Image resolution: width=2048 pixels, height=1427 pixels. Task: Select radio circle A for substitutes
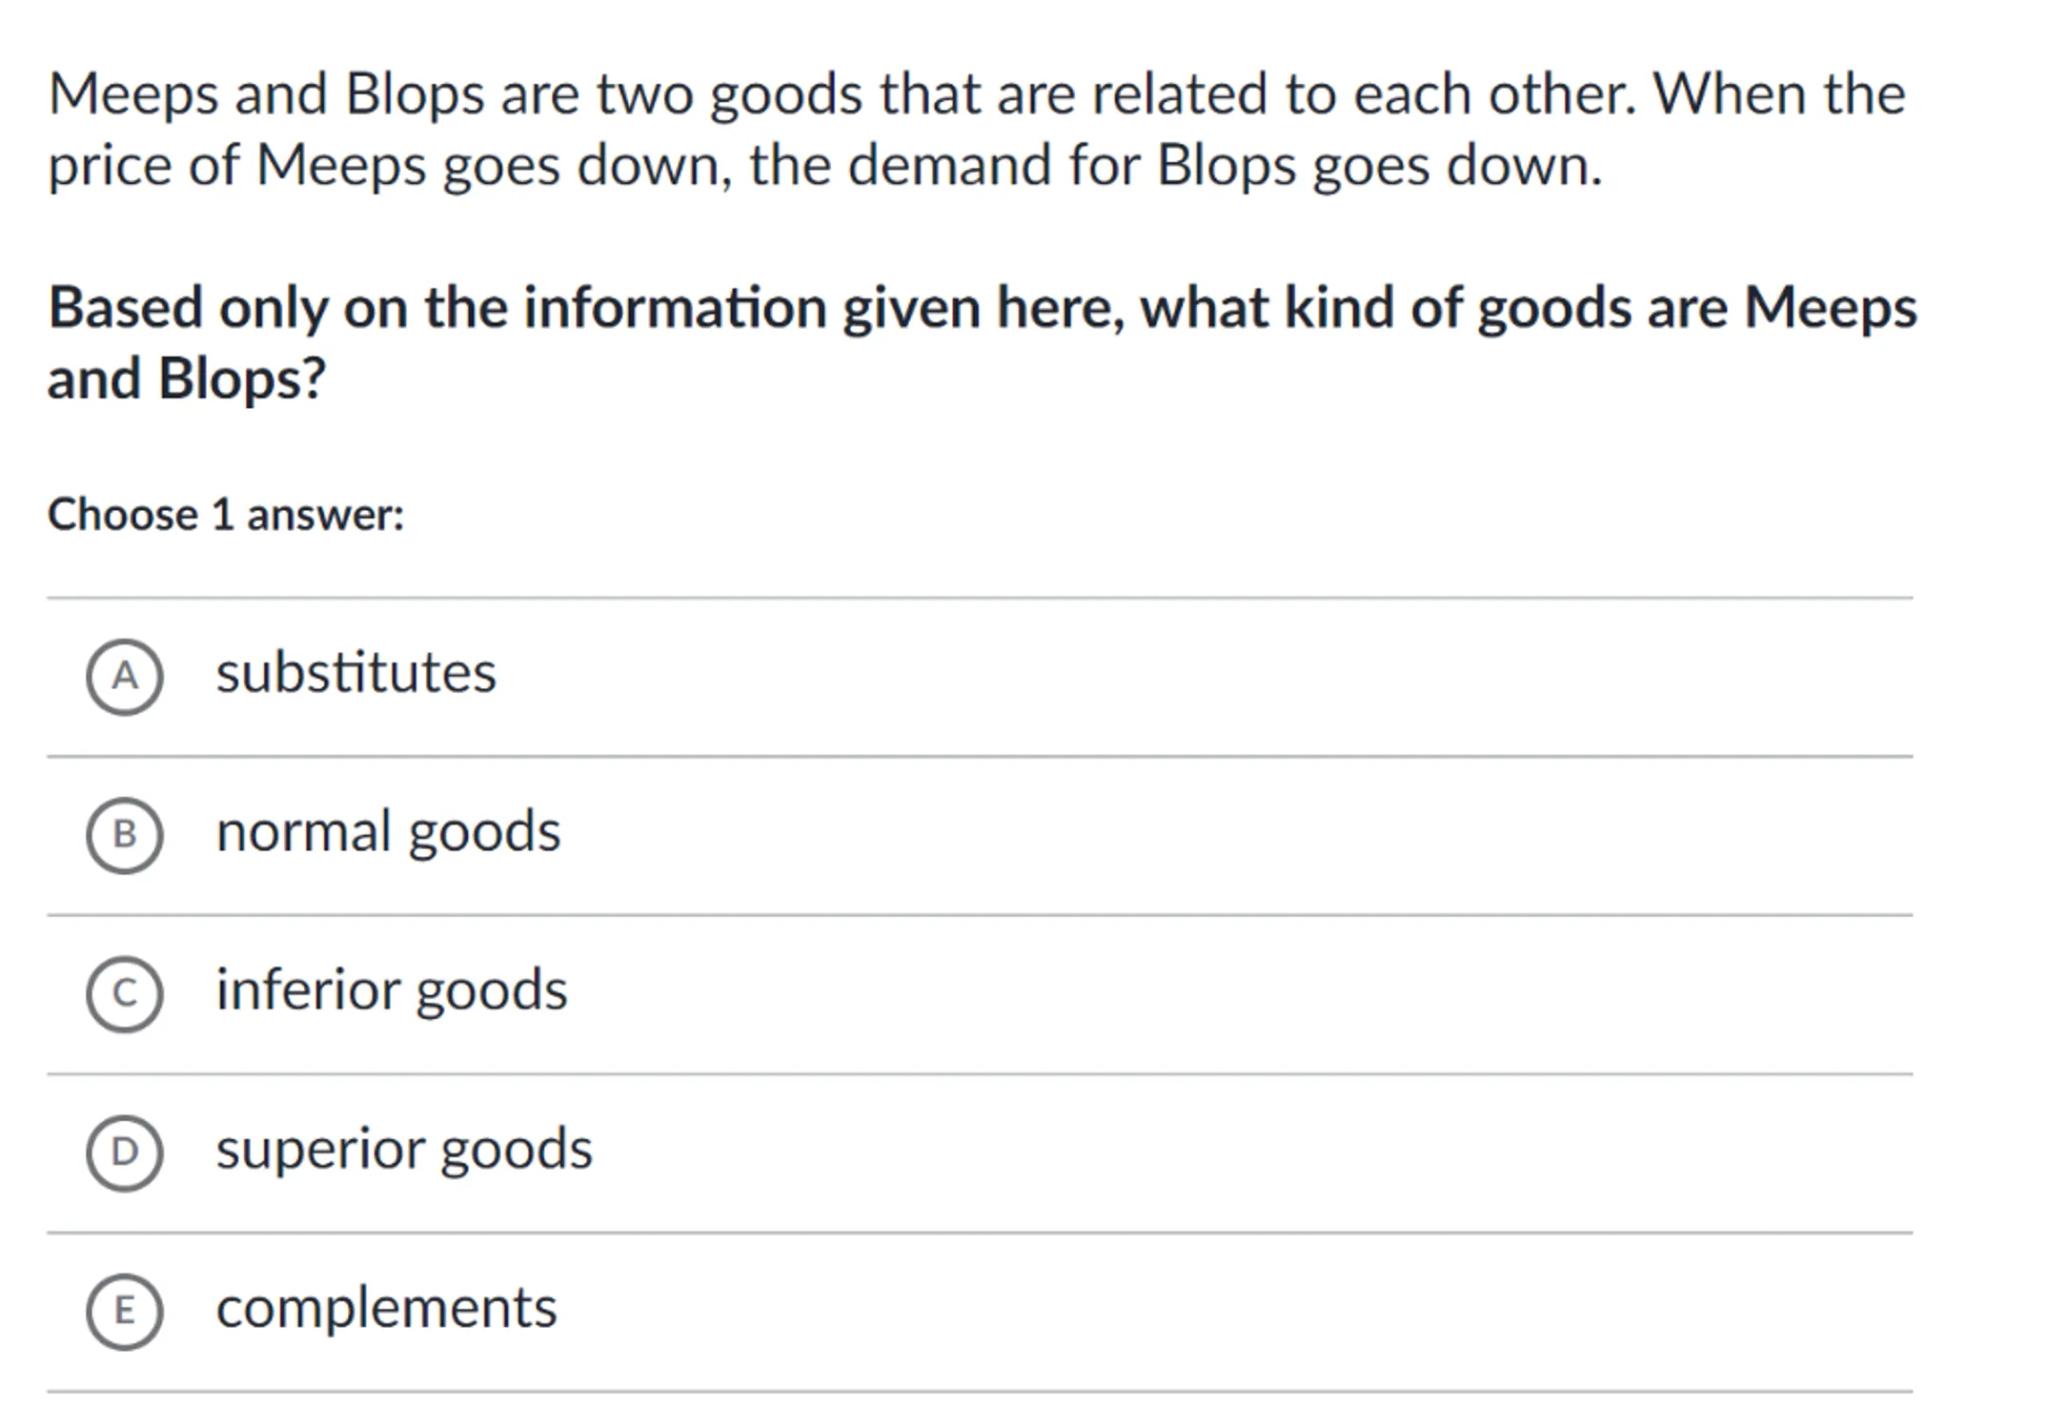click(x=124, y=677)
